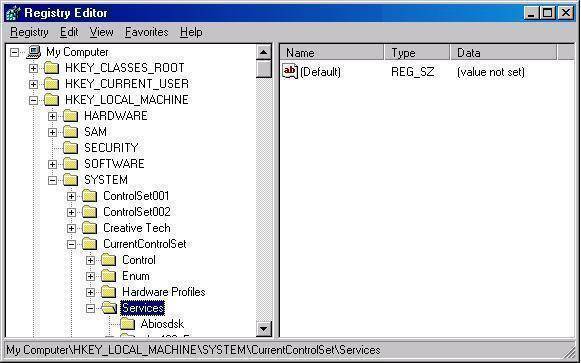Click the open Services folder icon

point(109,308)
